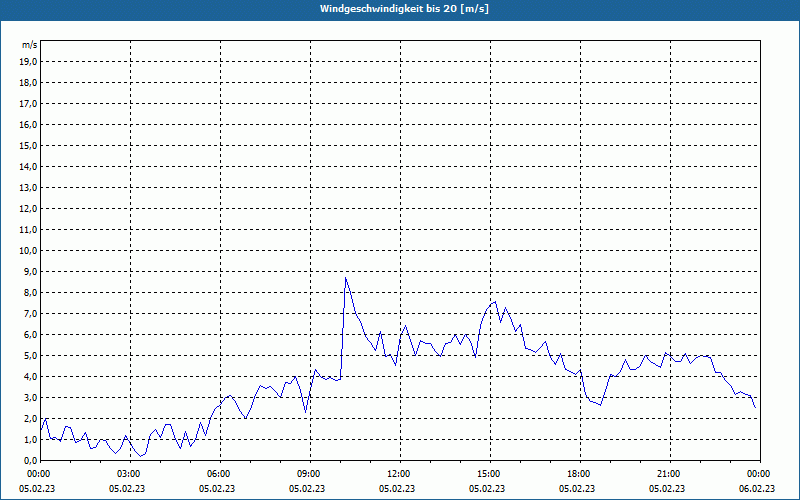Select the '16,0' y-axis label
Viewport: 800px width, 500px height.
click(x=28, y=124)
